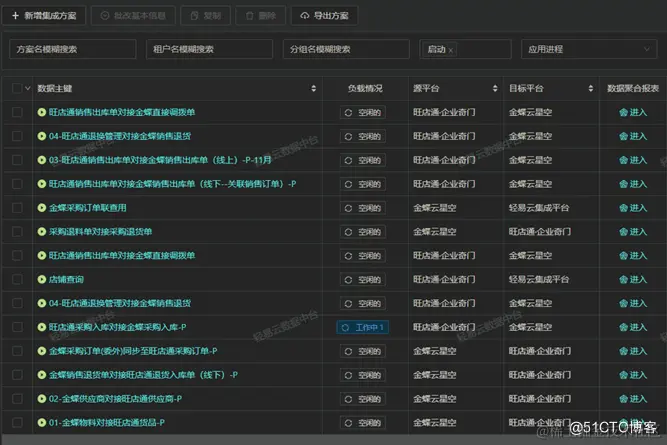Toggle the select-all checkbox in table header
Image resolution: width=667 pixels, height=445 pixels.
(17, 88)
